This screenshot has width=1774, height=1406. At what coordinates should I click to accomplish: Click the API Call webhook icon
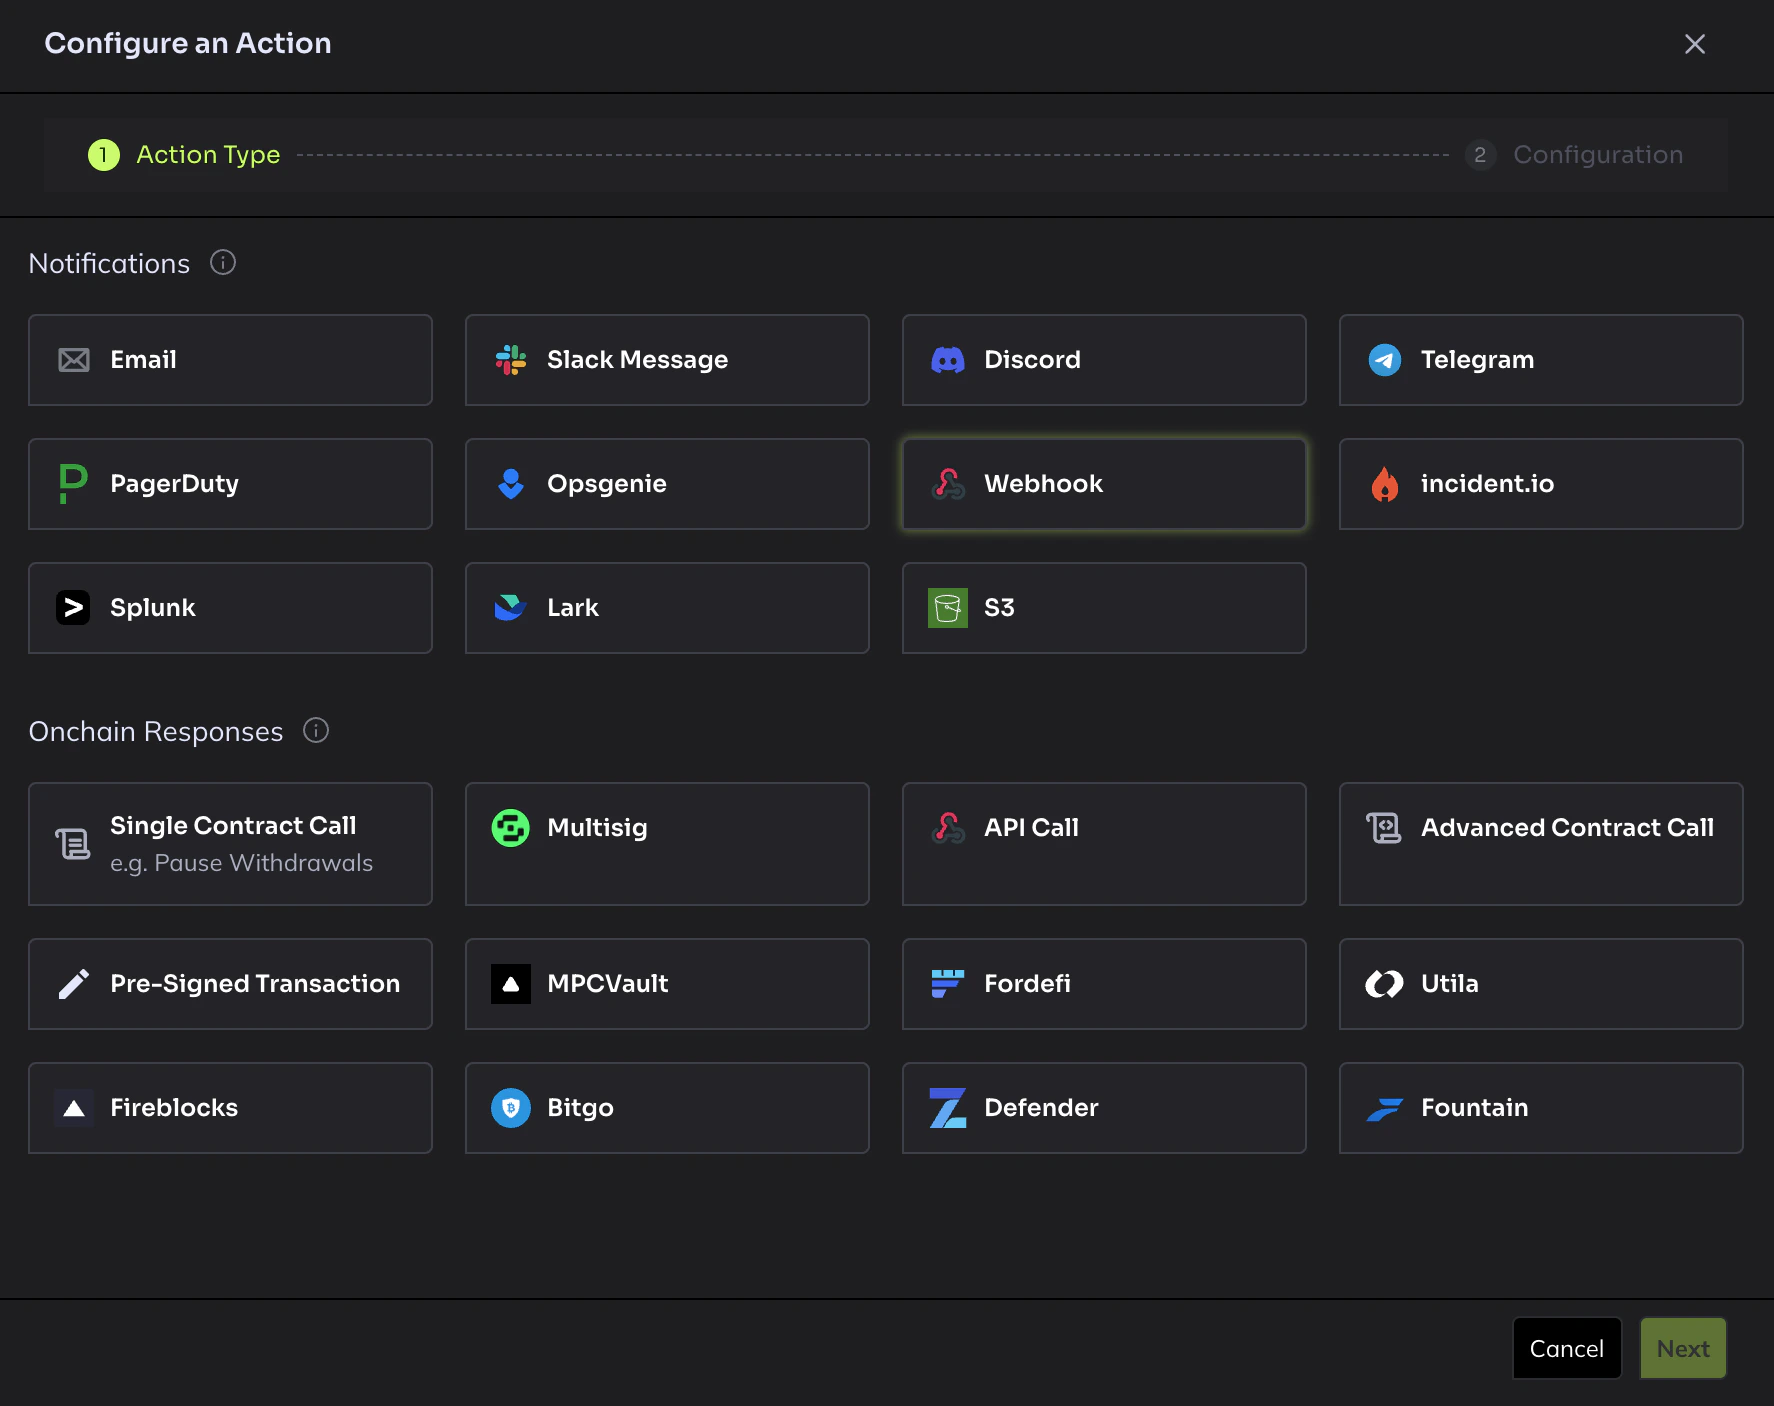tap(948, 828)
